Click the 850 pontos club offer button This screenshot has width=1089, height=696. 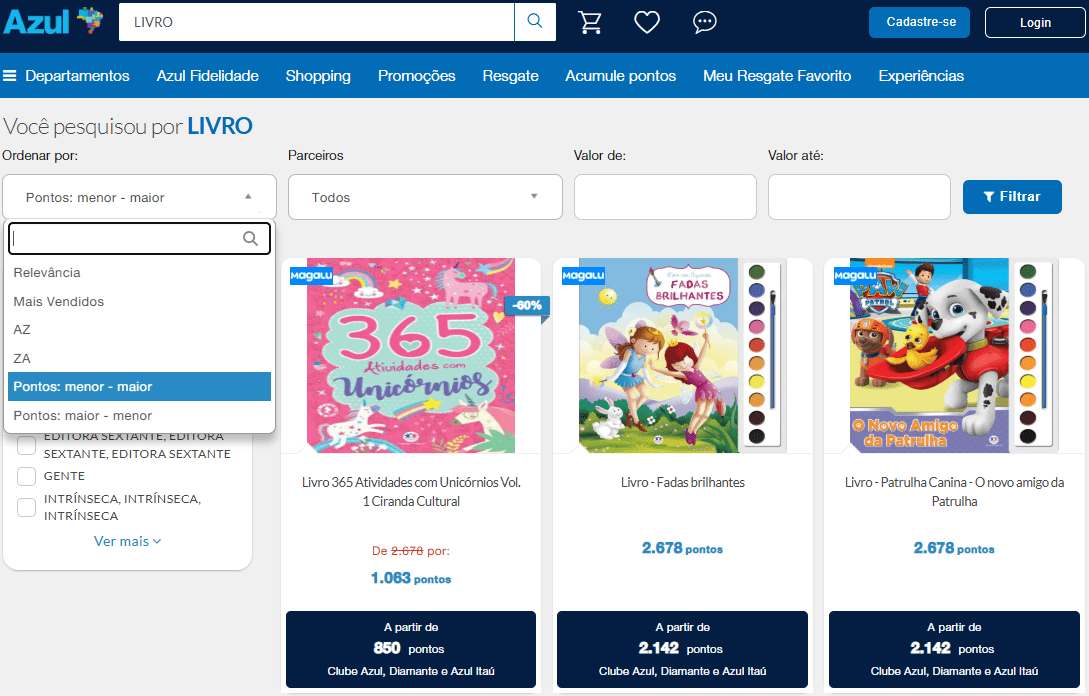point(411,649)
